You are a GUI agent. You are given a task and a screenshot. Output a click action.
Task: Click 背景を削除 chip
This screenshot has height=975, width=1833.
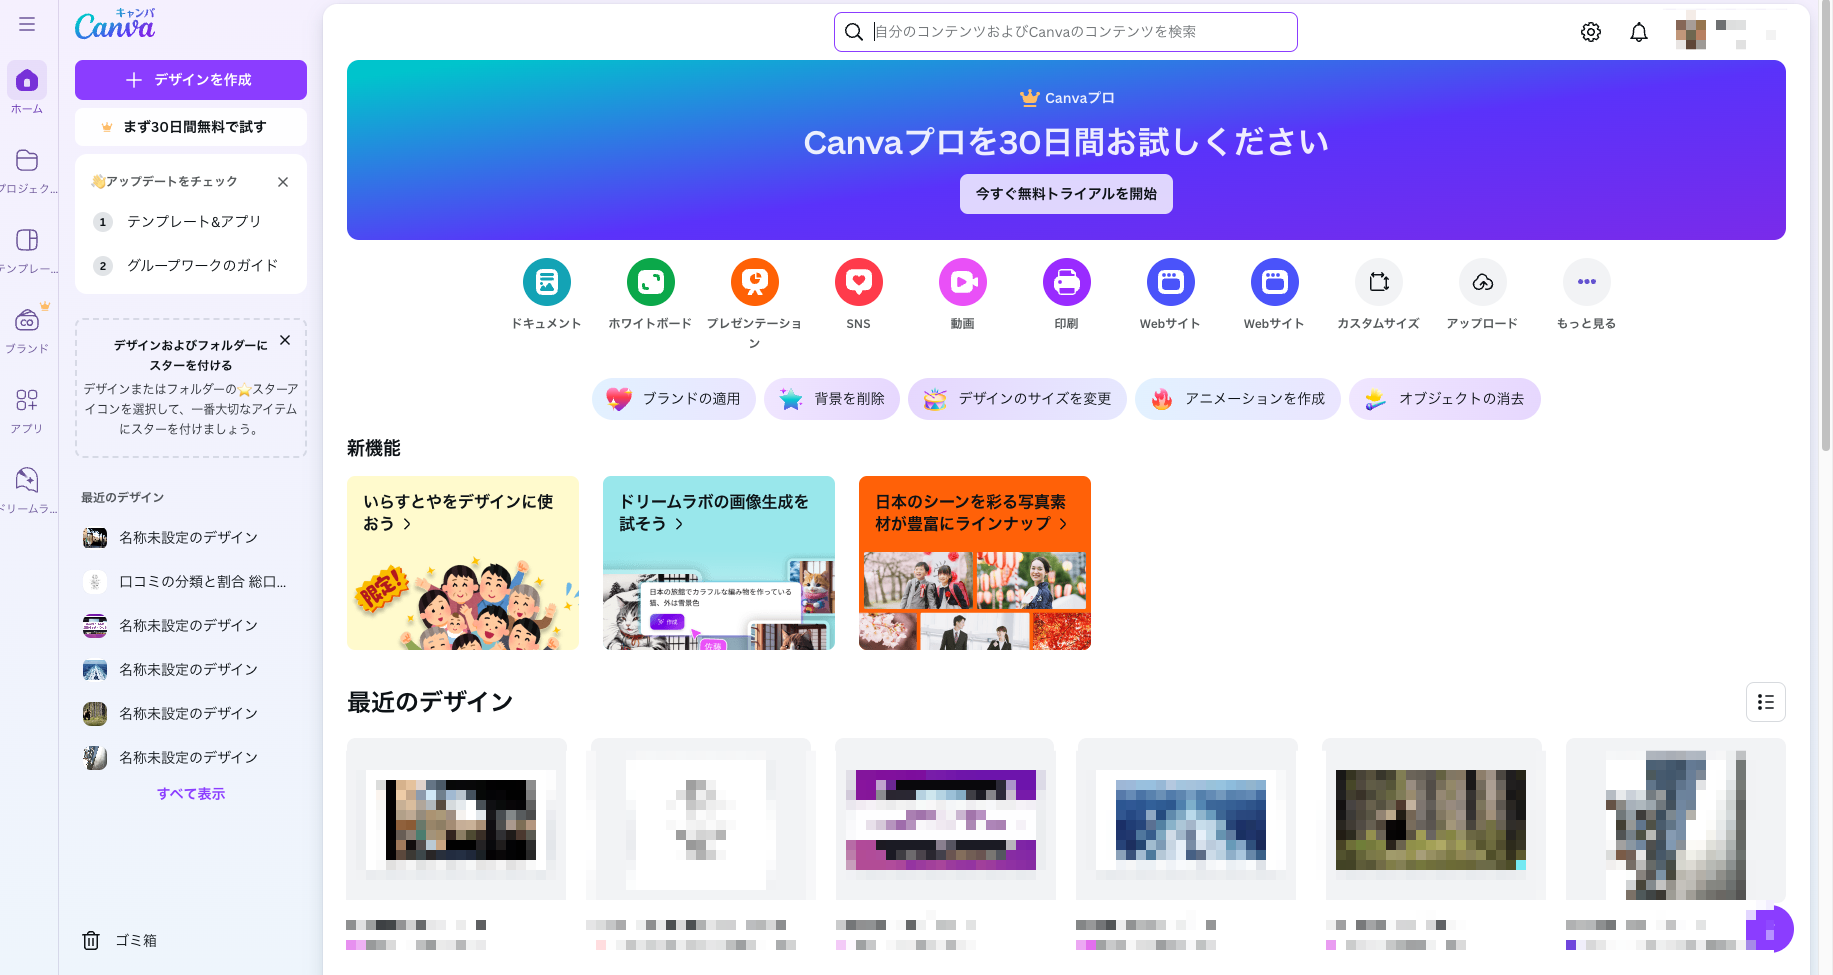[x=832, y=399]
